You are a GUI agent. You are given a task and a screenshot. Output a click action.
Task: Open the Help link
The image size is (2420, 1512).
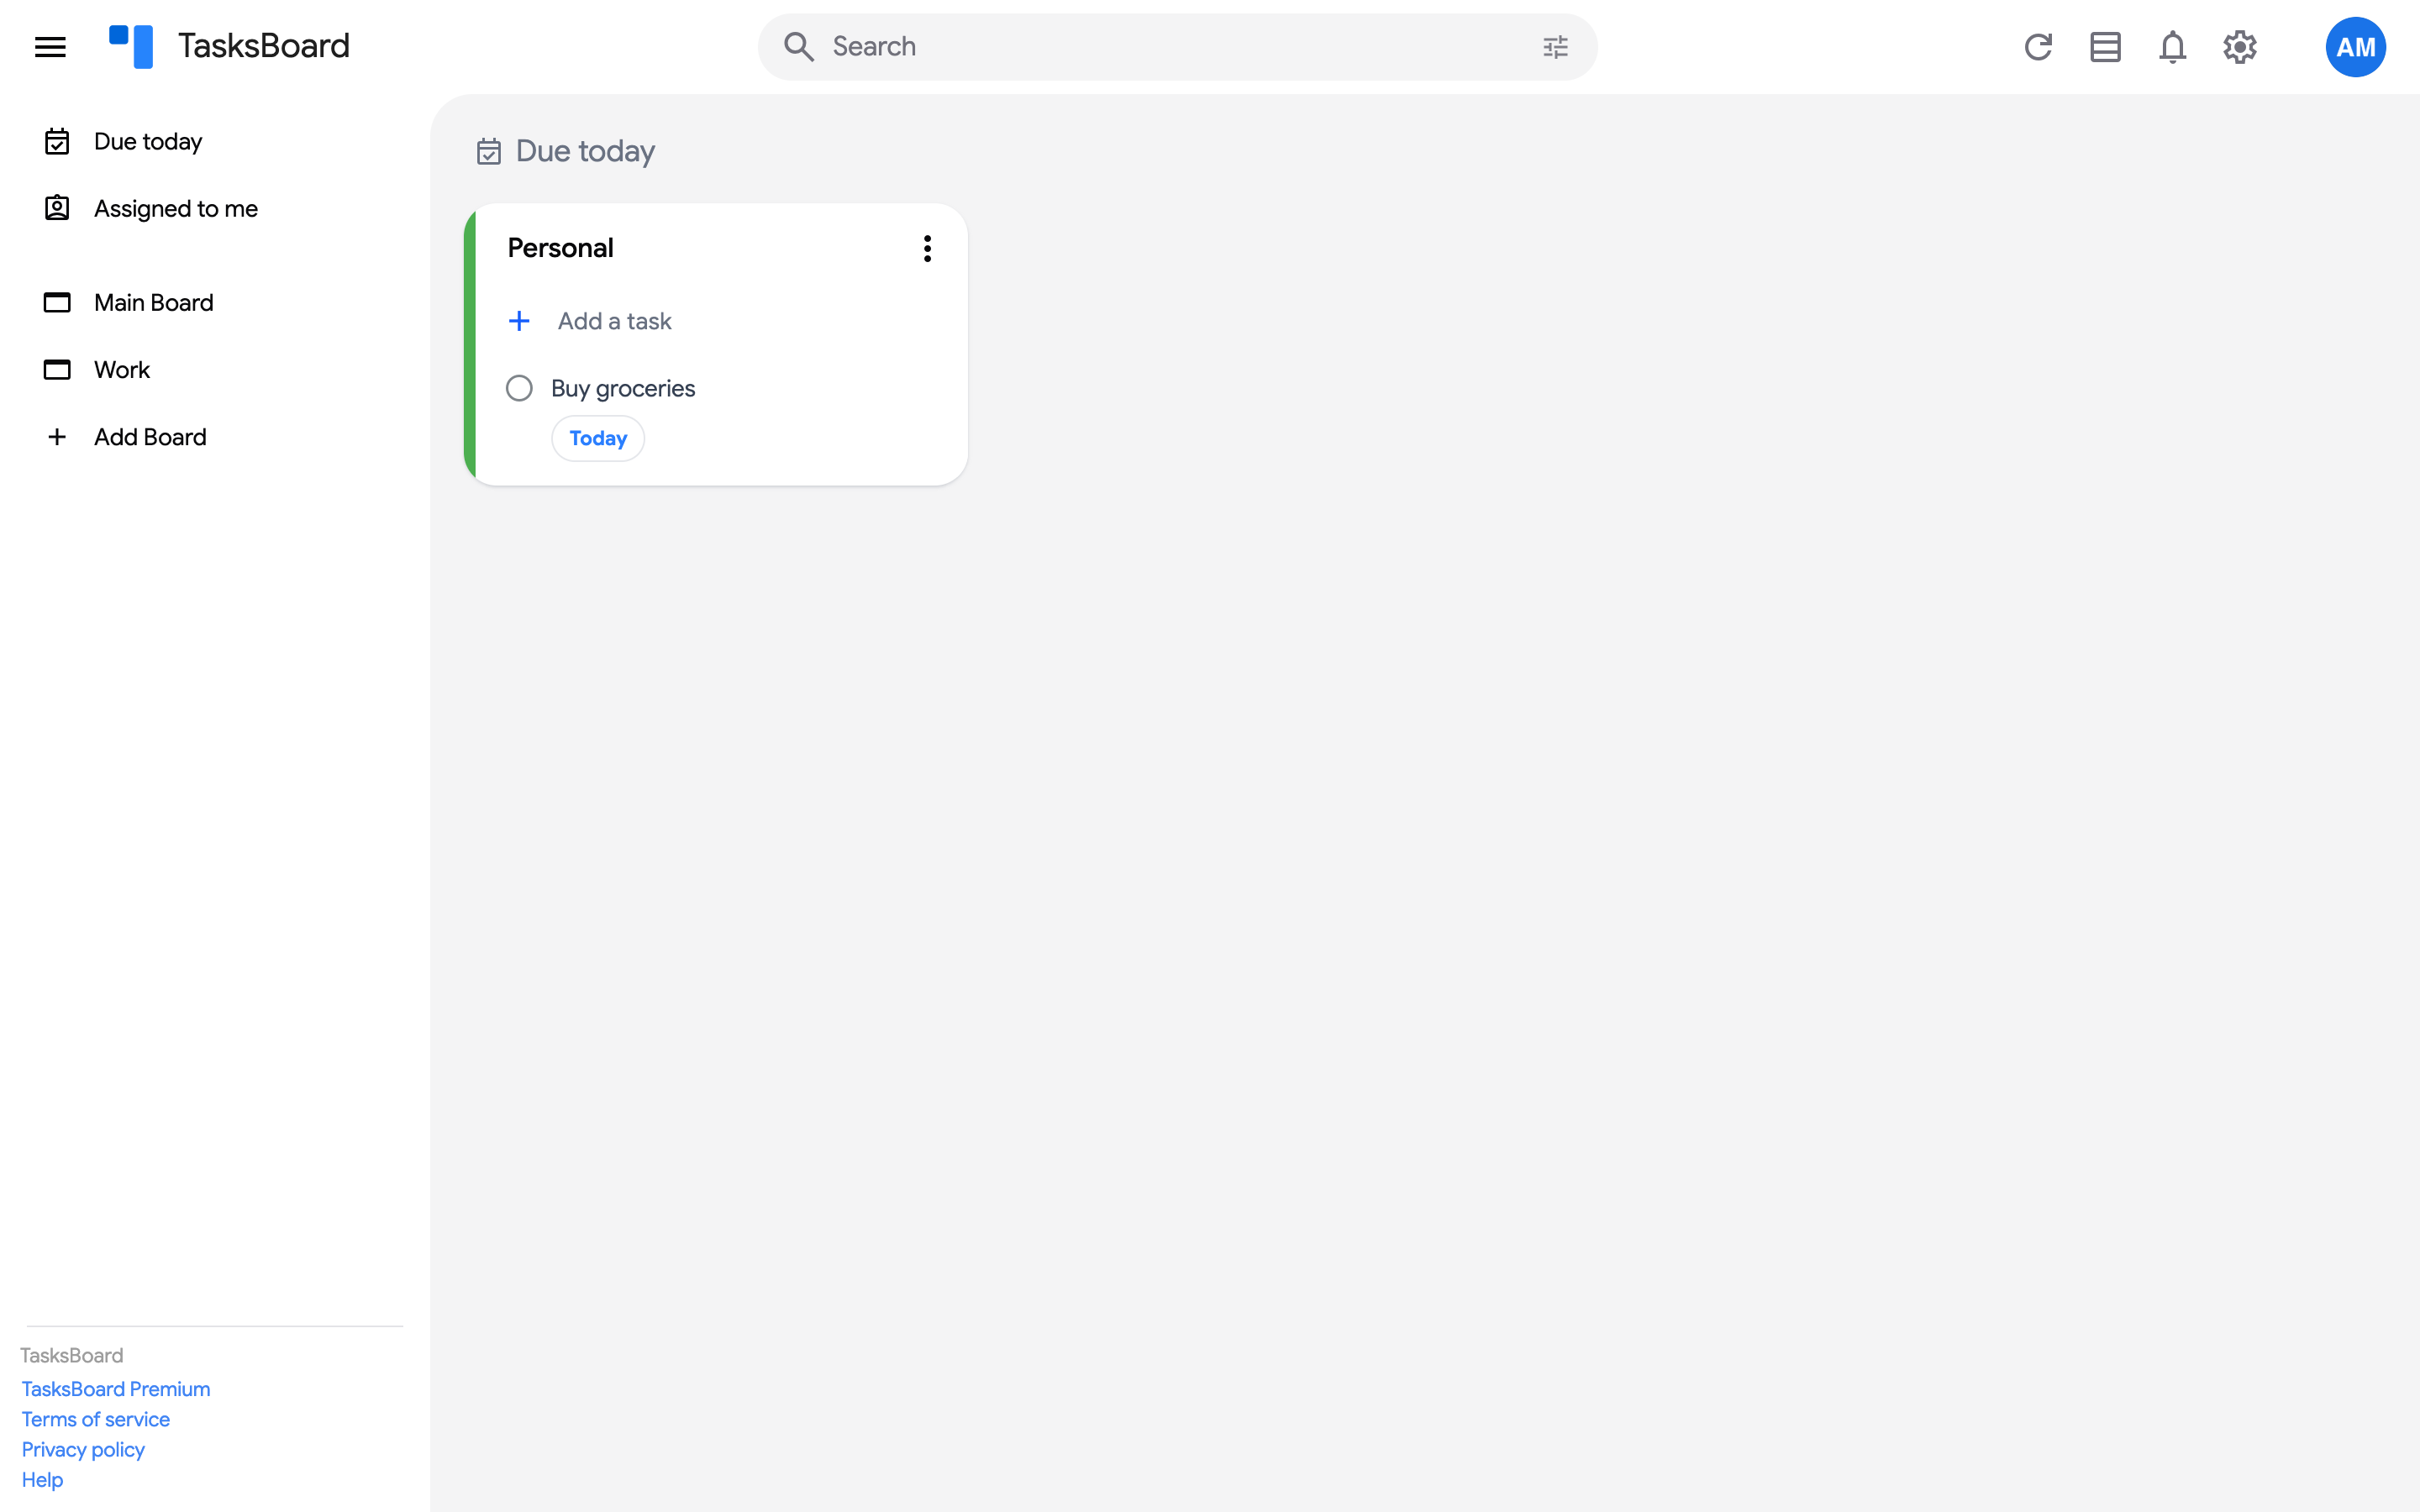click(x=42, y=1479)
